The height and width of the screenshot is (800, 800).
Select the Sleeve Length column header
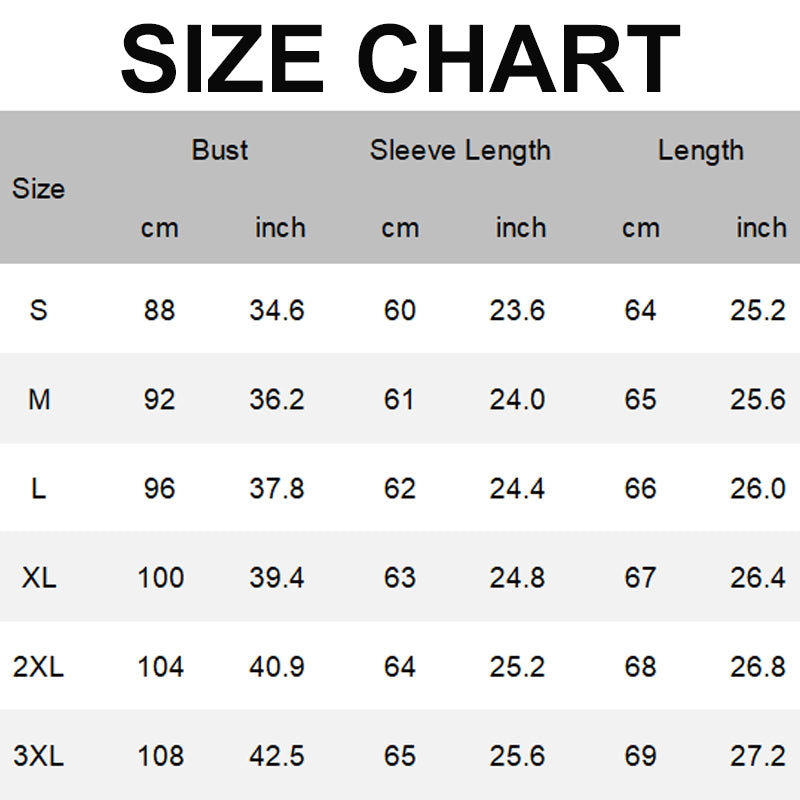460,151
